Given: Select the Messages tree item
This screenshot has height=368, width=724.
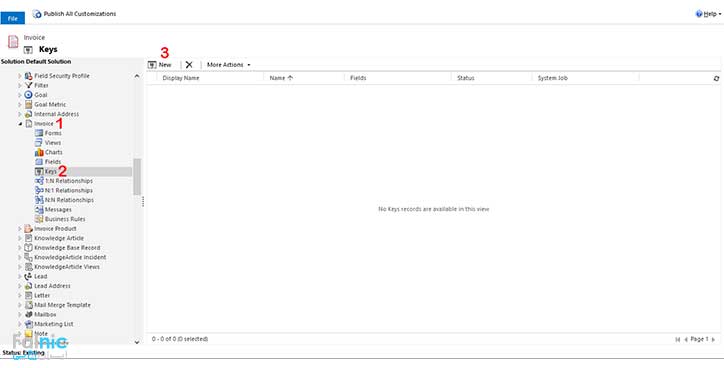Looking at the screenshot, I should [58, 210].
